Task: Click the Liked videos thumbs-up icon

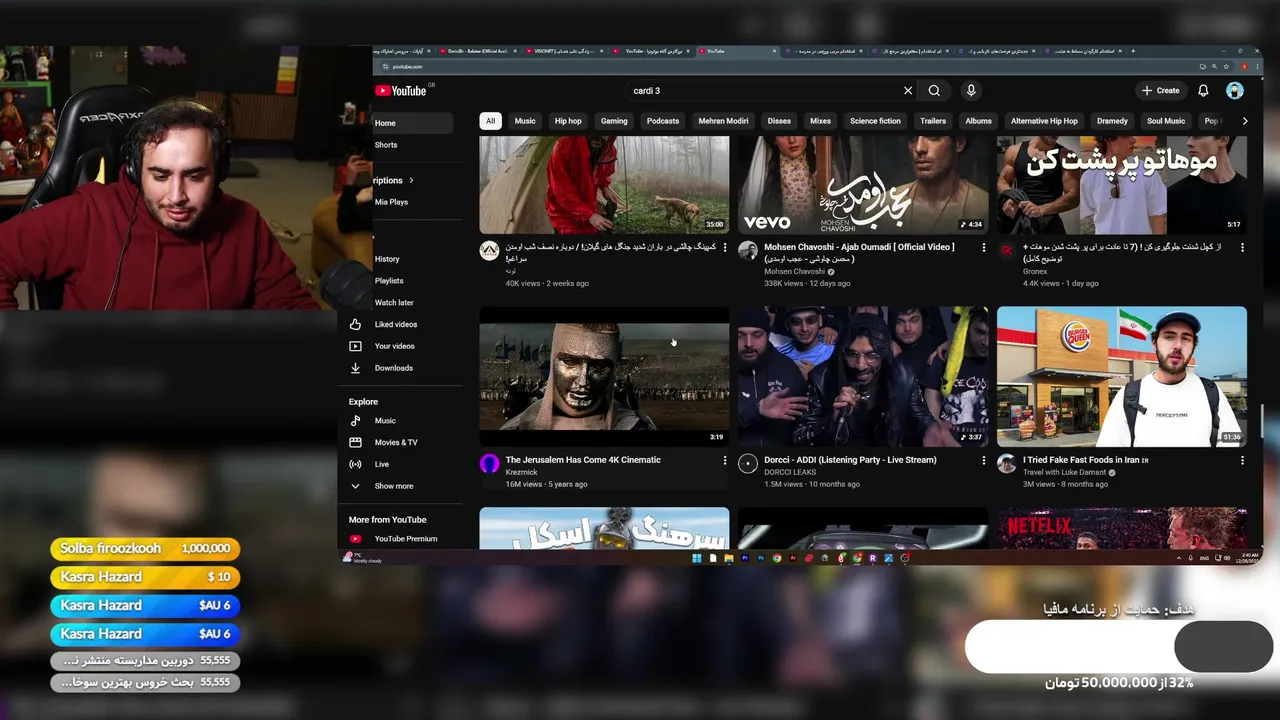Action: tap(355, 324)
